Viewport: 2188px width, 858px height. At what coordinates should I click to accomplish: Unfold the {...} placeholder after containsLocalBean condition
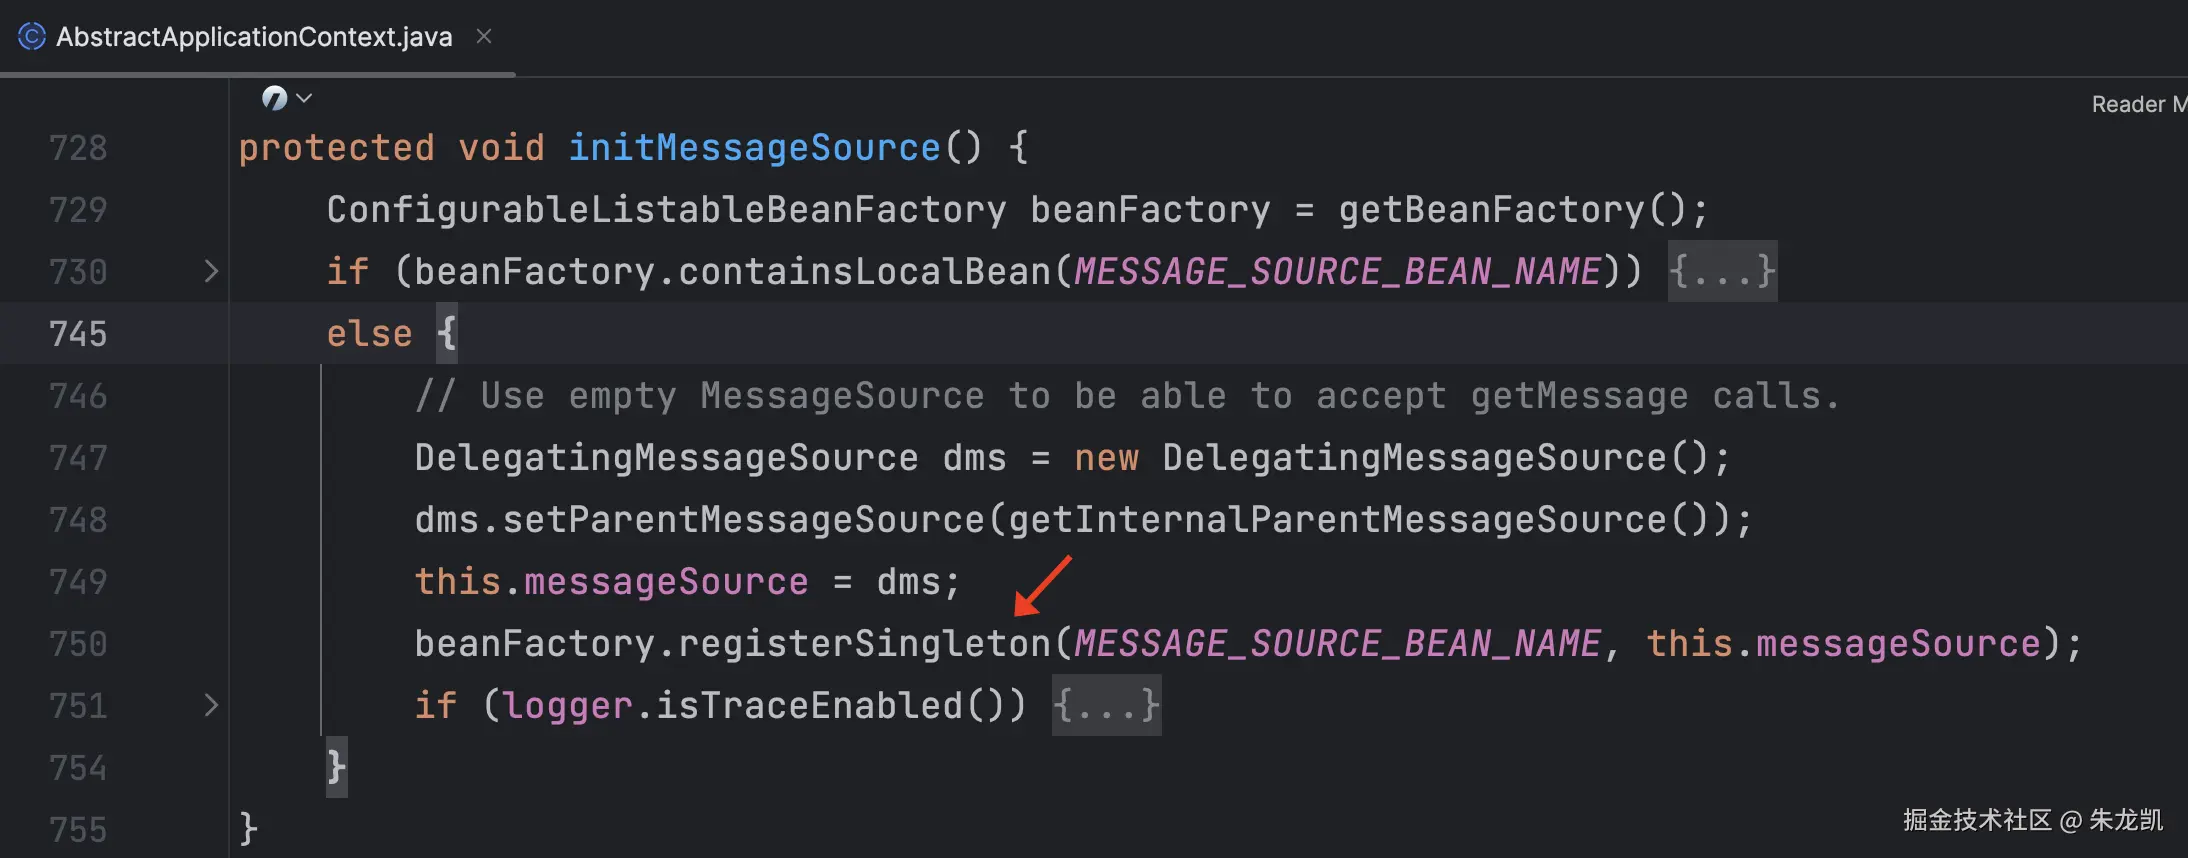coord(1722,271)
